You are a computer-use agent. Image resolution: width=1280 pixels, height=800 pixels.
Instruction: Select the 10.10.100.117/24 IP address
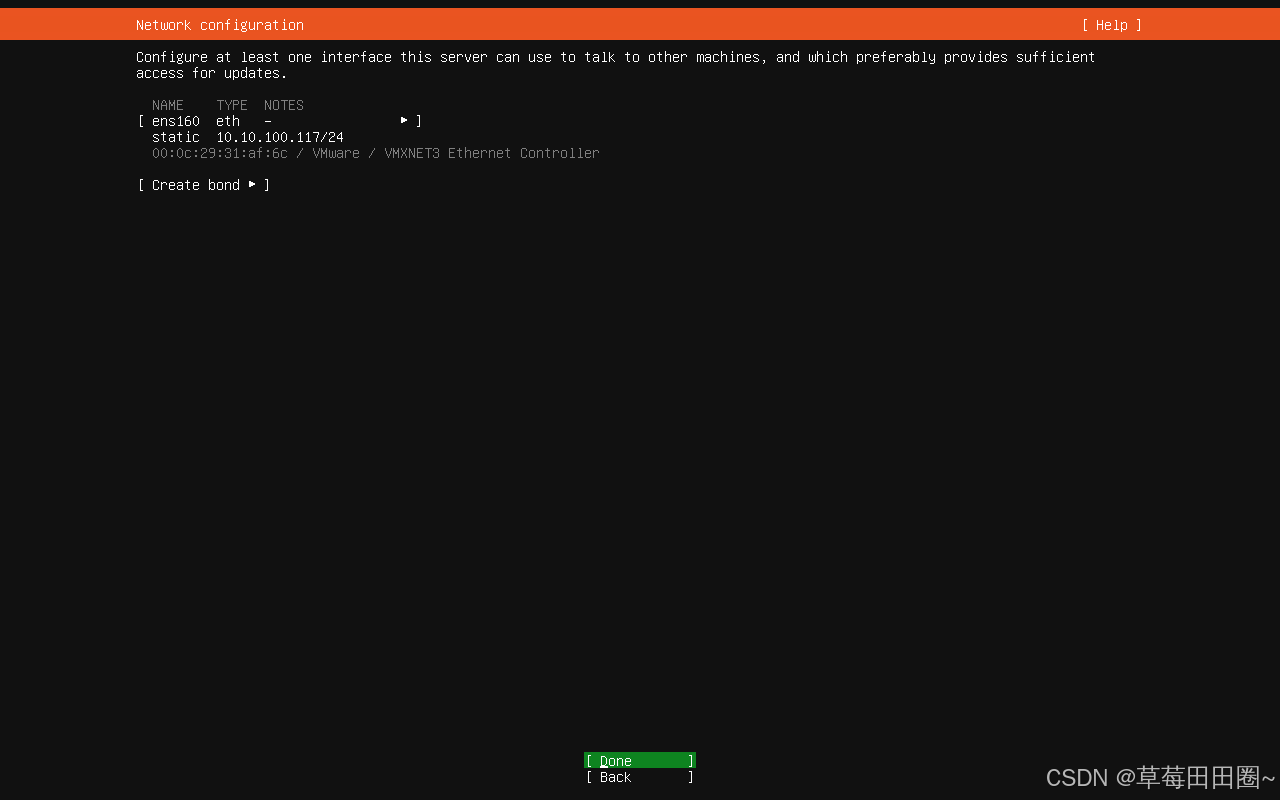click(x=279, y=137)
